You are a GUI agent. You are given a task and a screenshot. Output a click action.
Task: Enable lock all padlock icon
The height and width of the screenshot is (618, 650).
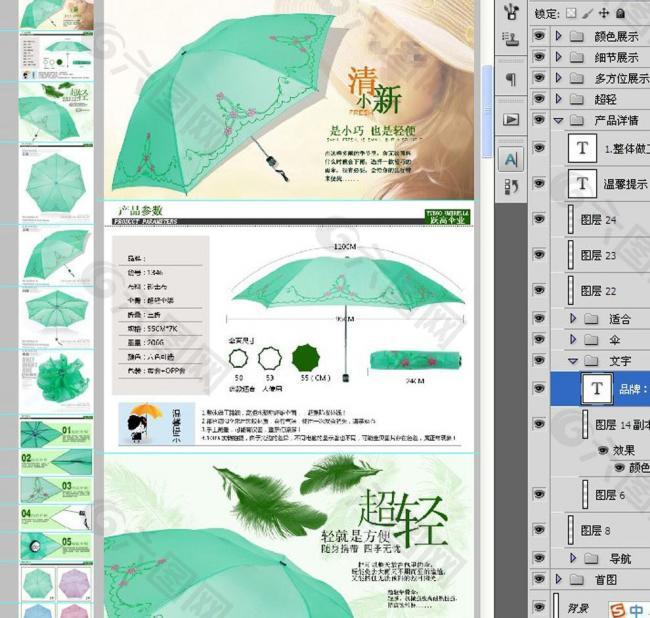pyautogui.click(x=620, y=13)
